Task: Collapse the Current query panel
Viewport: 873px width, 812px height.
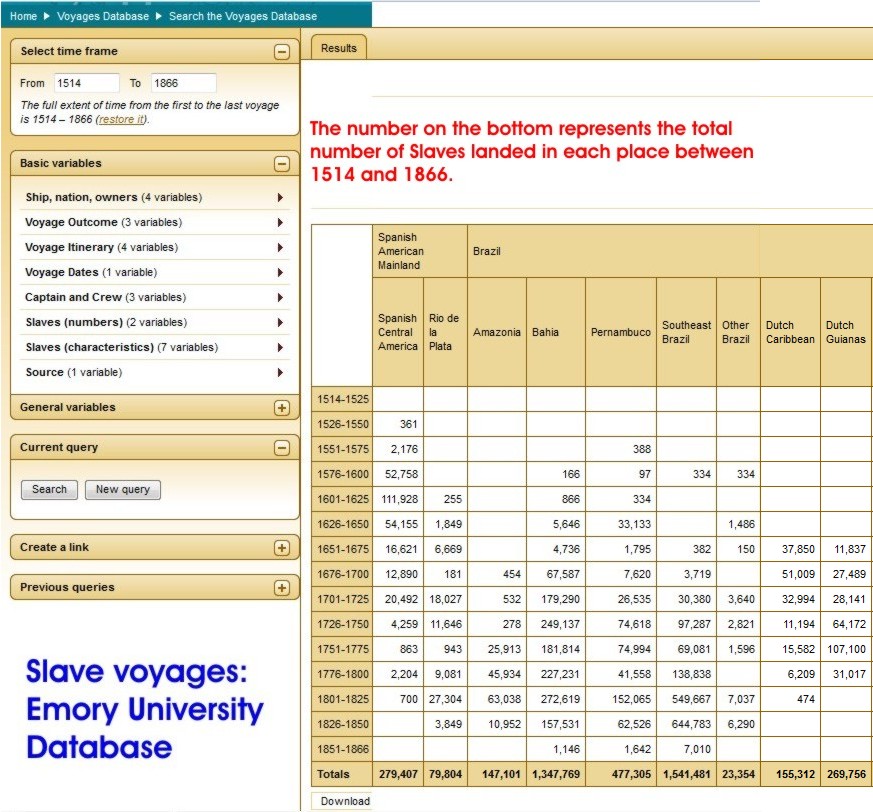Action: [282, 448]
